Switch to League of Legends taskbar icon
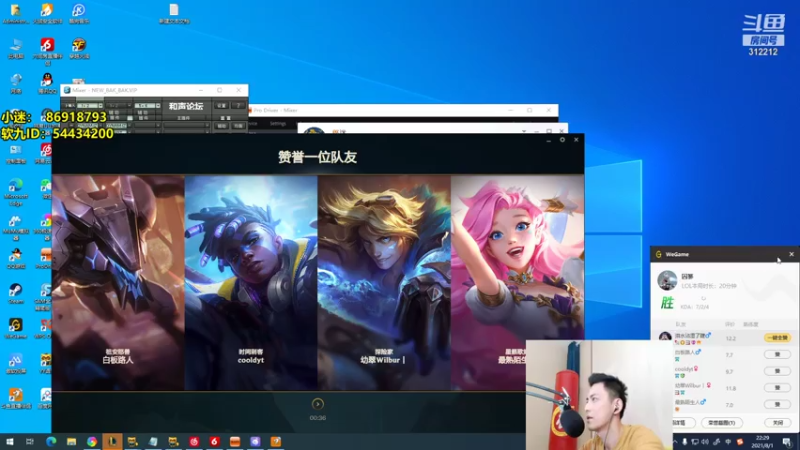The image size is (800, 450). (x=112, y=441)
